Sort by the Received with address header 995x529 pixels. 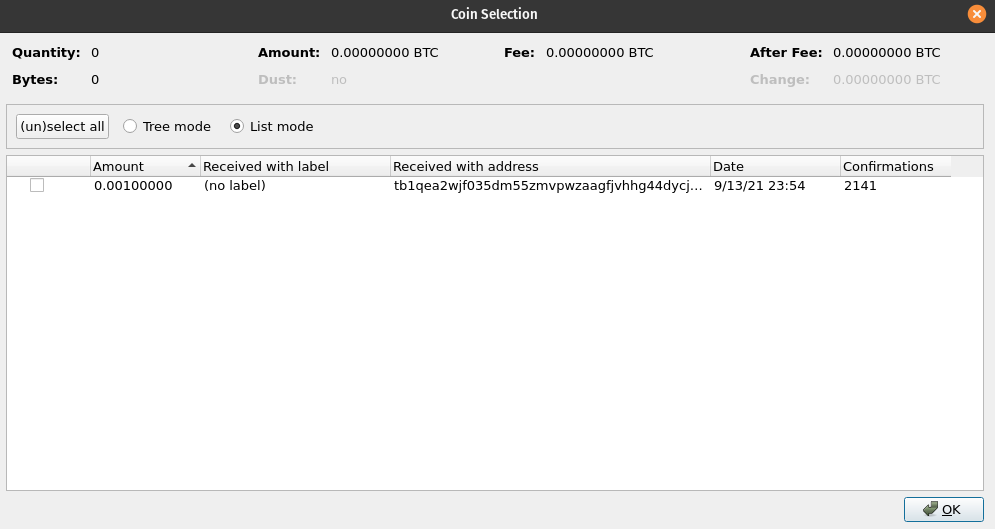(x=465, y=167)
